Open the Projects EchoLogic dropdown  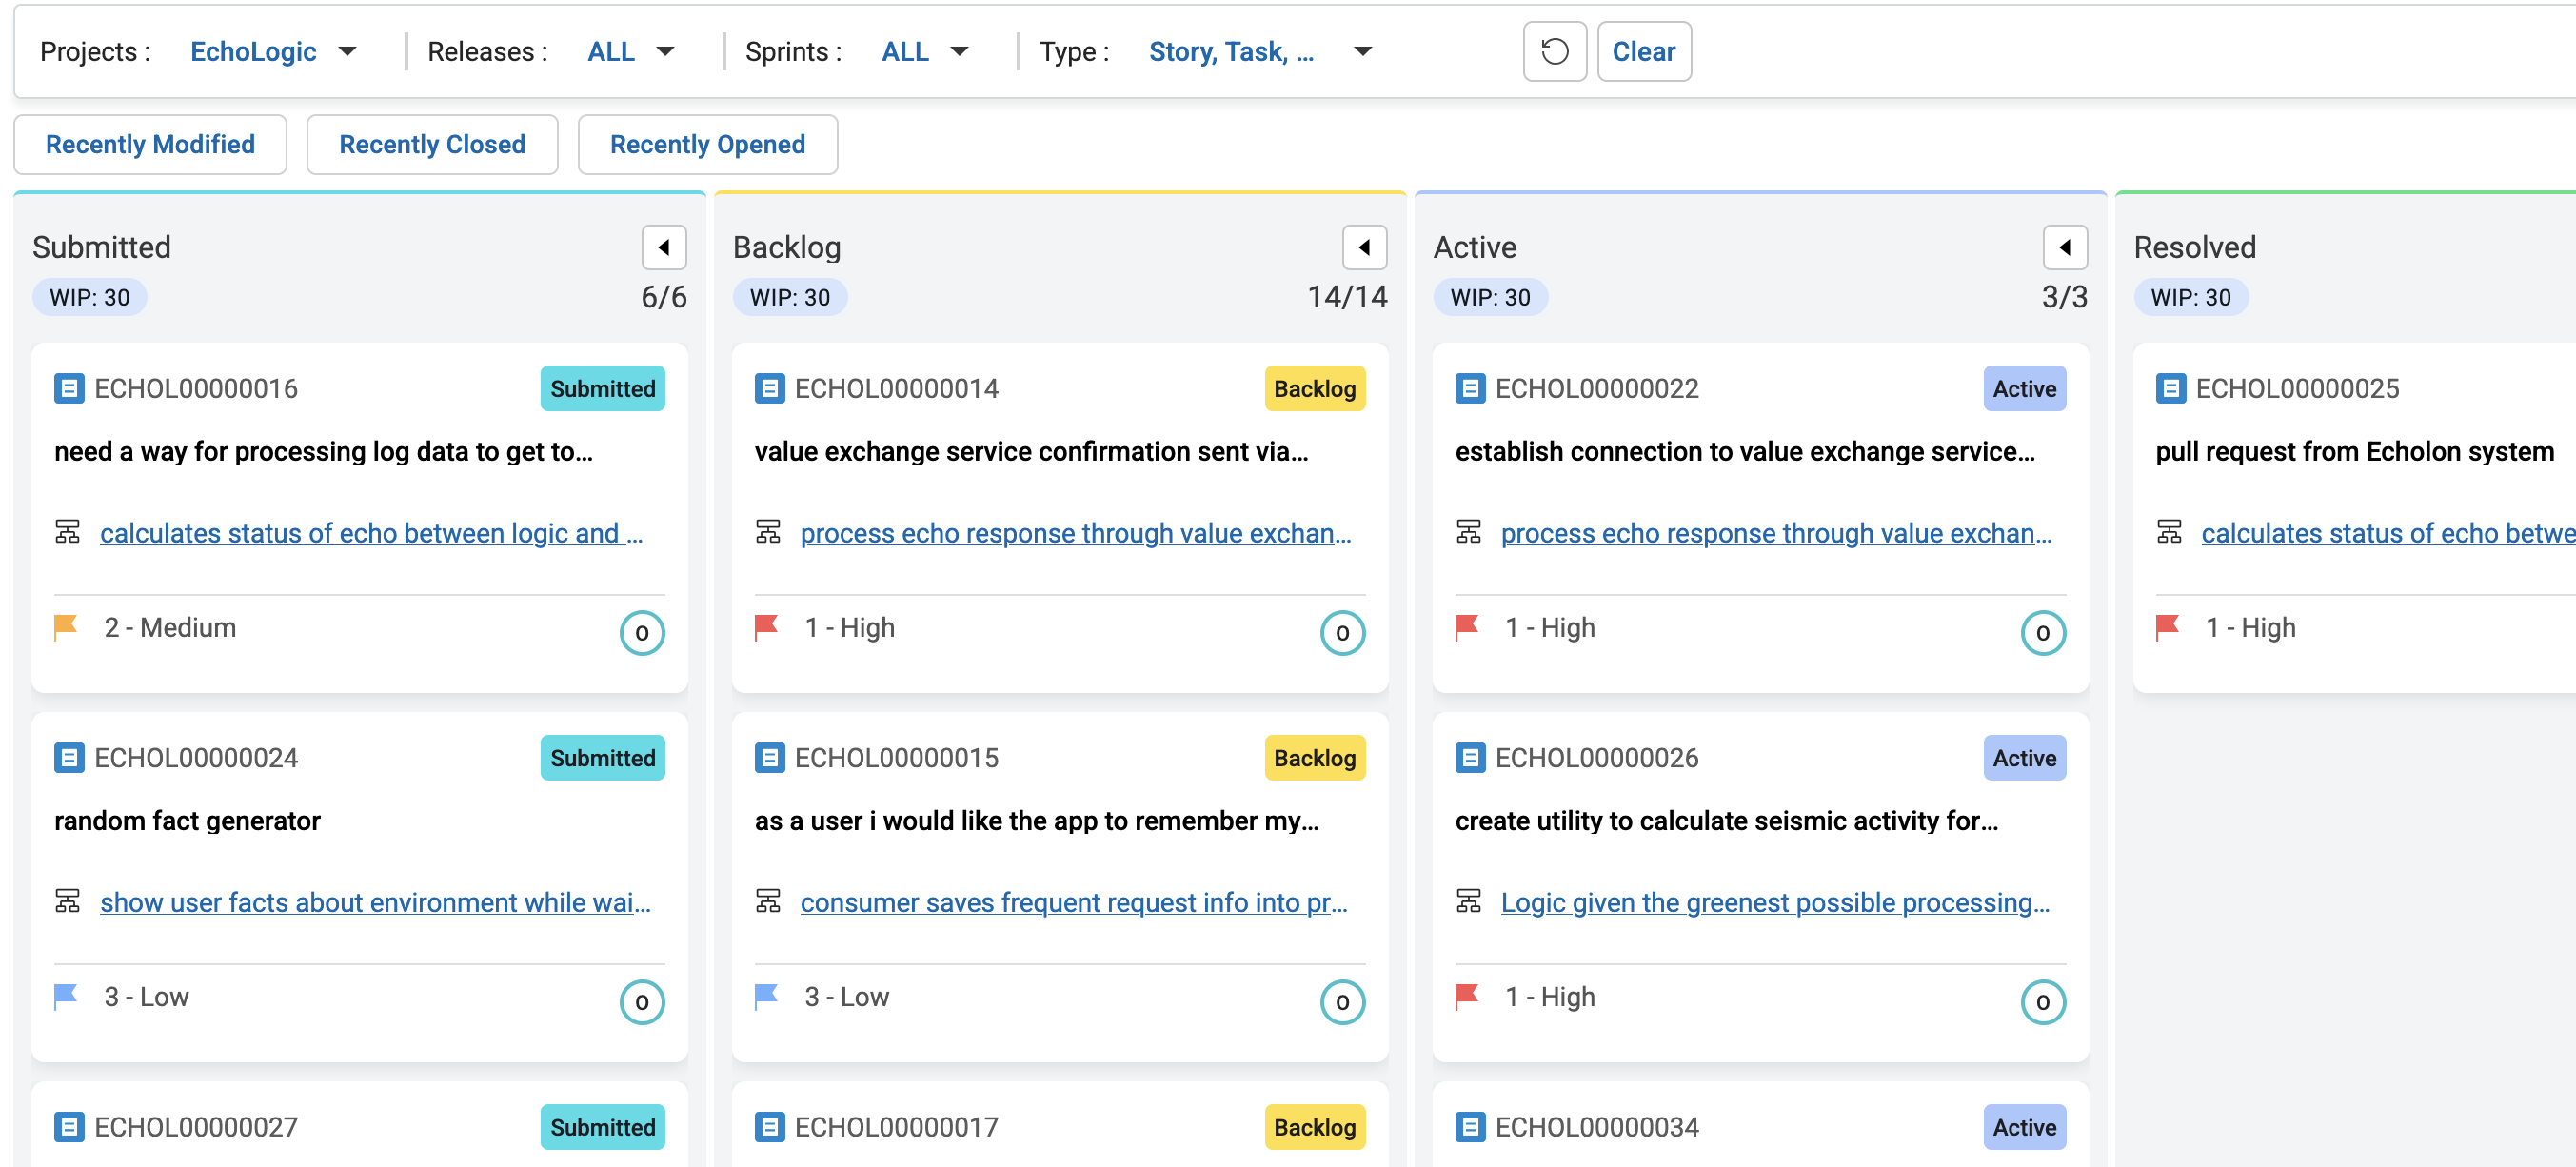273,51
